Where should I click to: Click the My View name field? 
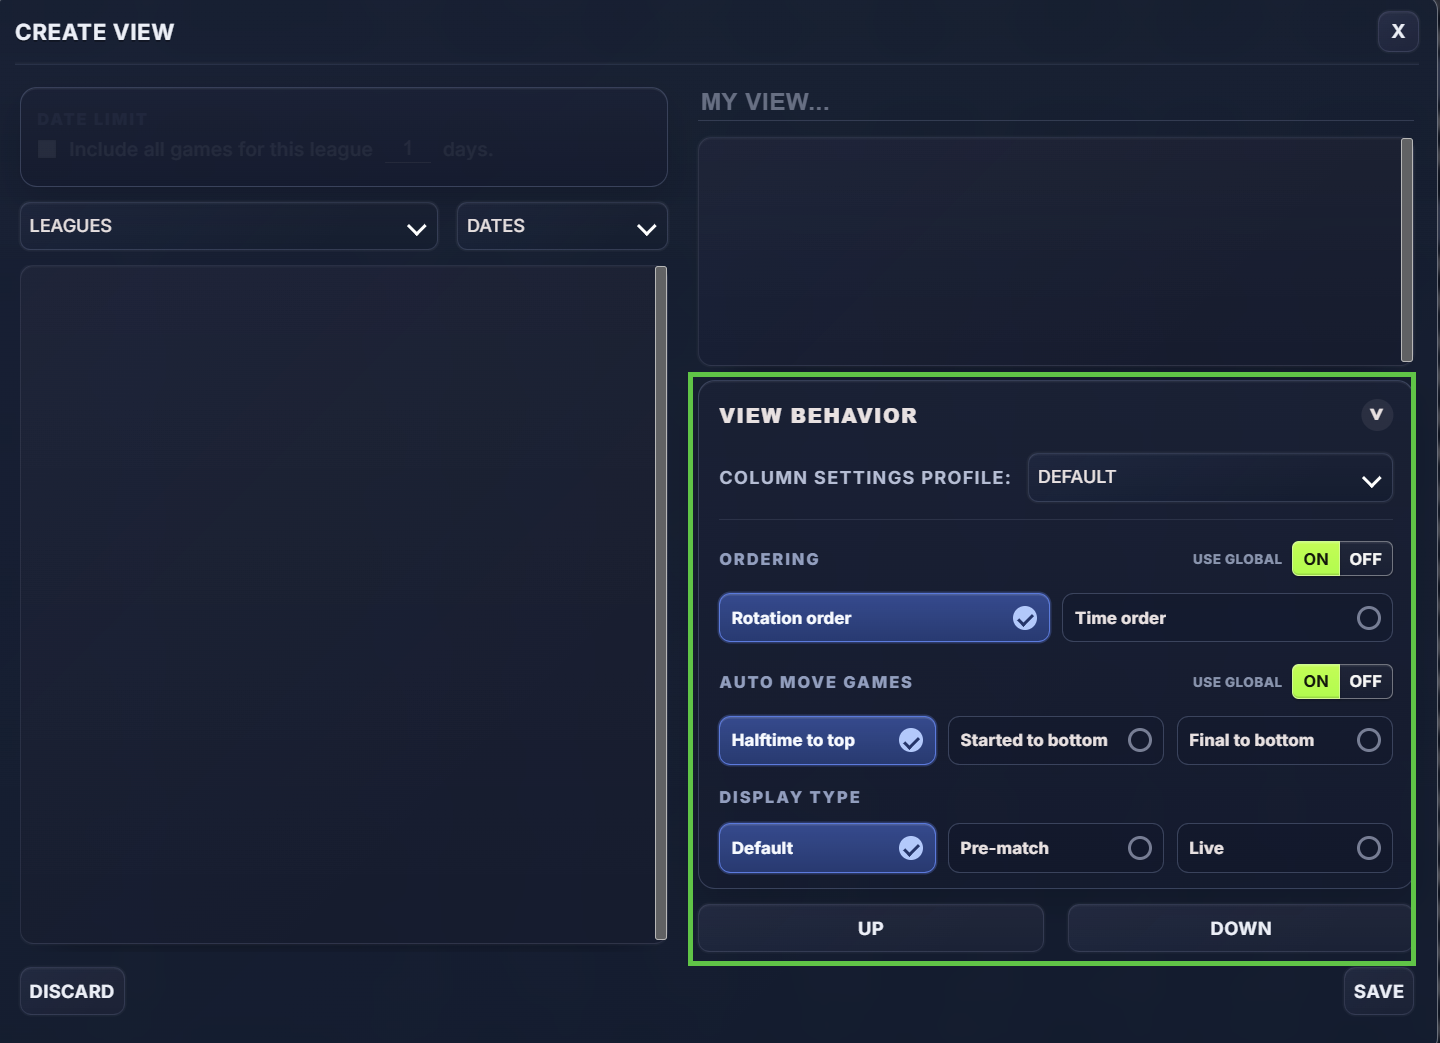pos(1056,102)
